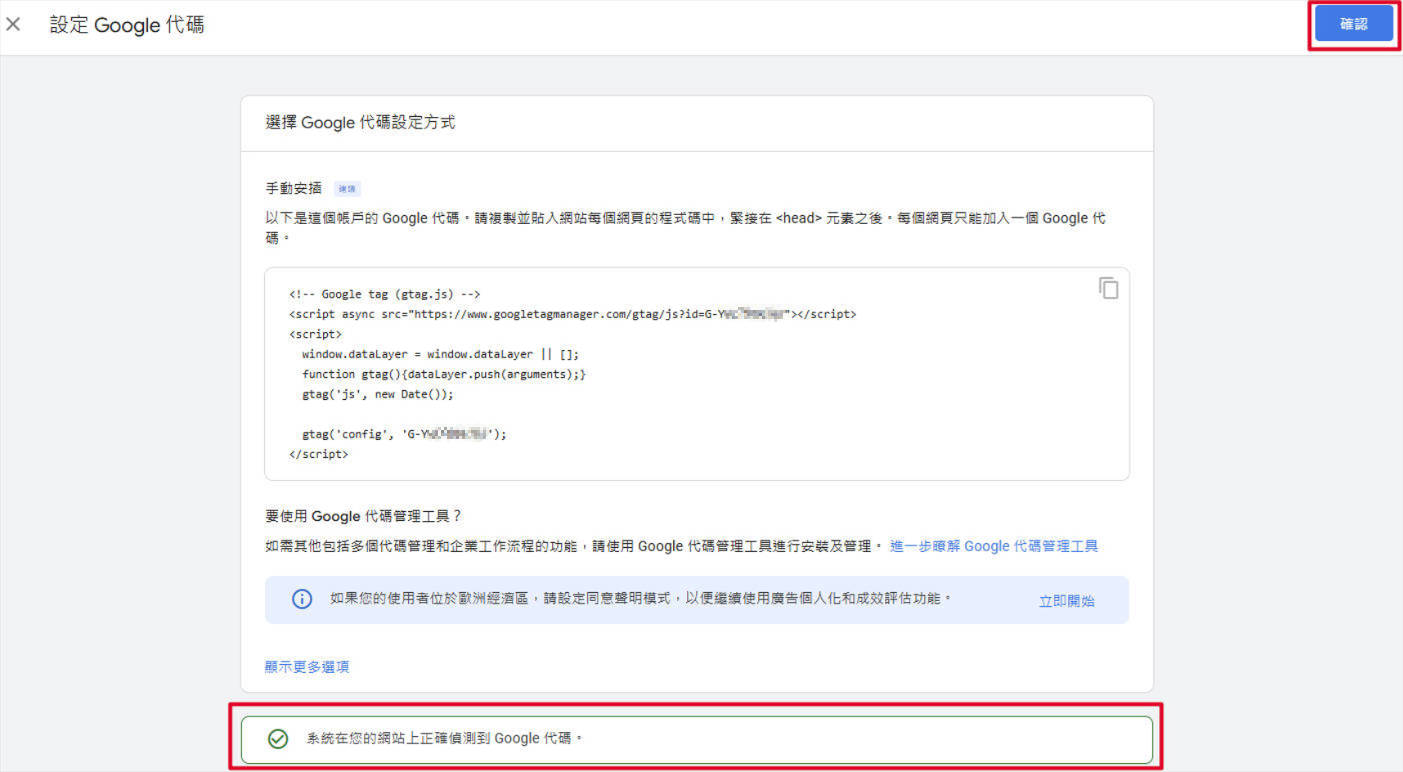
Task: Close the Google tag setup dialog
Action: [x=14, y=24]
